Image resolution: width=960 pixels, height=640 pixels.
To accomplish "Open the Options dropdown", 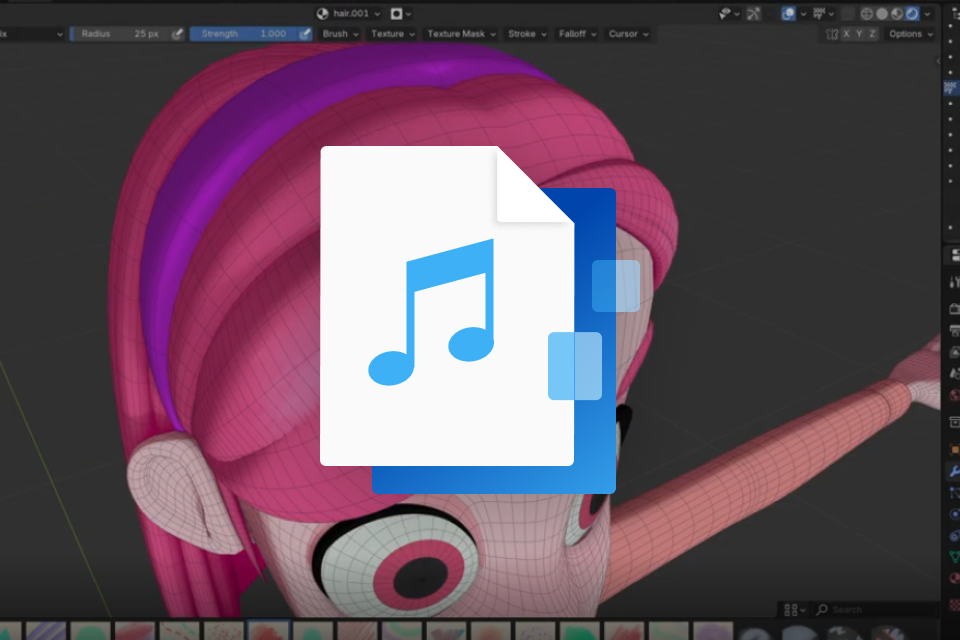I will click(x=910, y=34).
